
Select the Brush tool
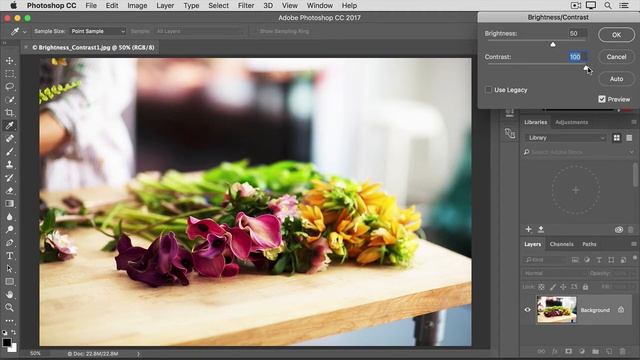tap(9, 152)
